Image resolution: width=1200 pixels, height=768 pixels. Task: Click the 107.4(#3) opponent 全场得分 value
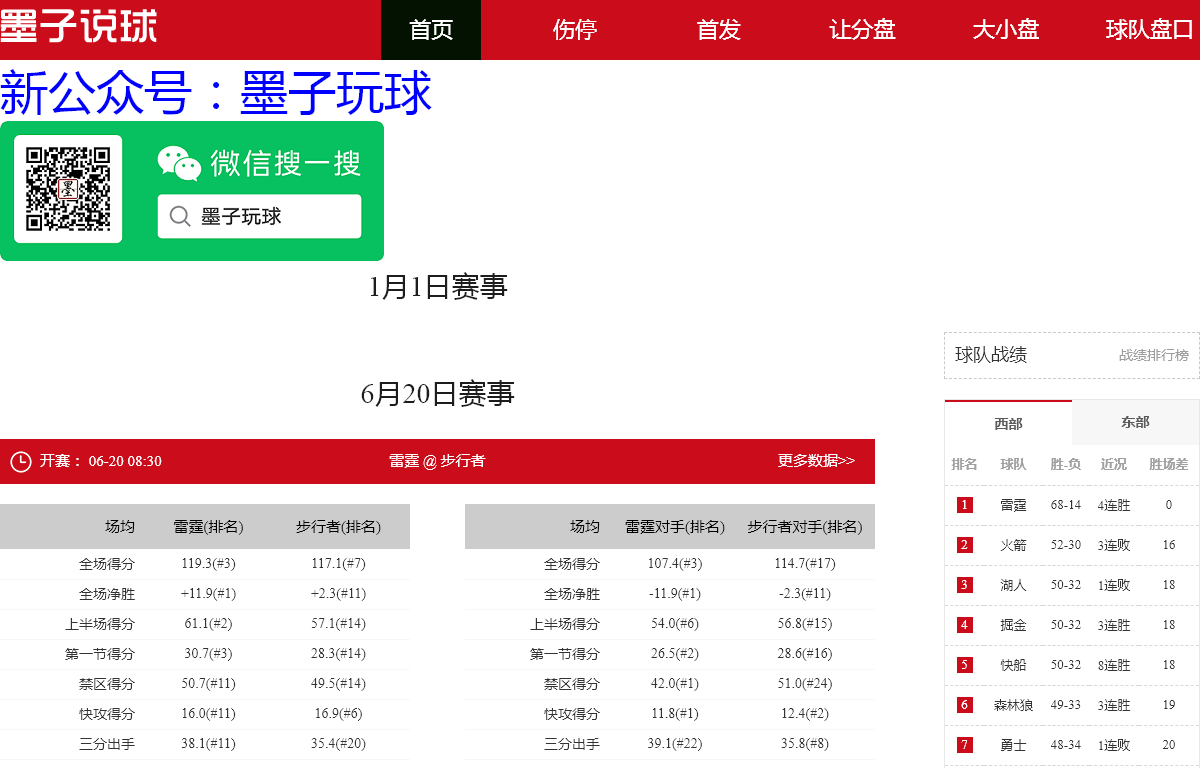click(675, 564)
